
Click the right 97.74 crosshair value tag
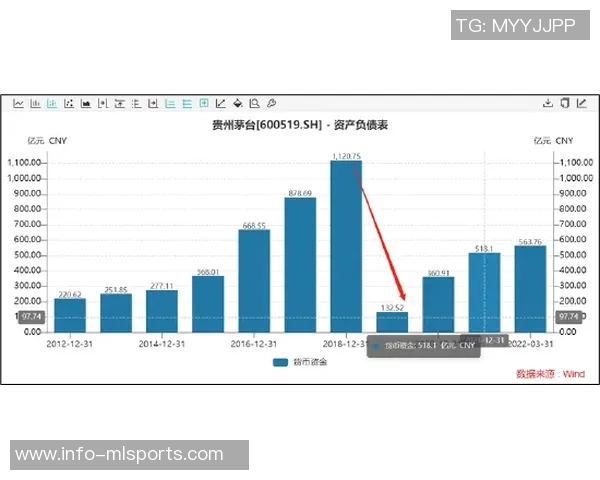(569, 317)
